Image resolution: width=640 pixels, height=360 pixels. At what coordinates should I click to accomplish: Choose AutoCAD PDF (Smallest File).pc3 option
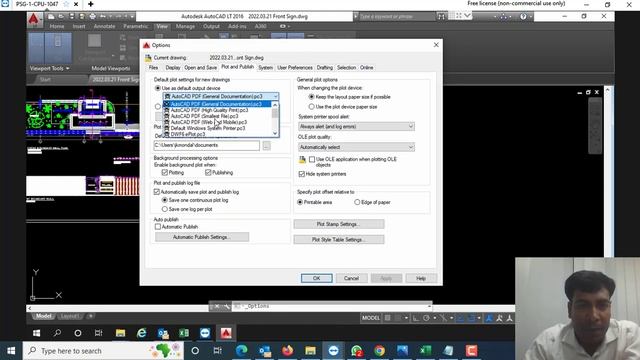(x=218, y=116)
